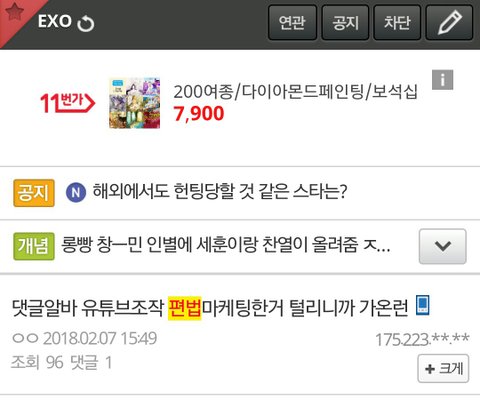
Task: Open the 연관 related galleries tab
Action: coord(292,22)
